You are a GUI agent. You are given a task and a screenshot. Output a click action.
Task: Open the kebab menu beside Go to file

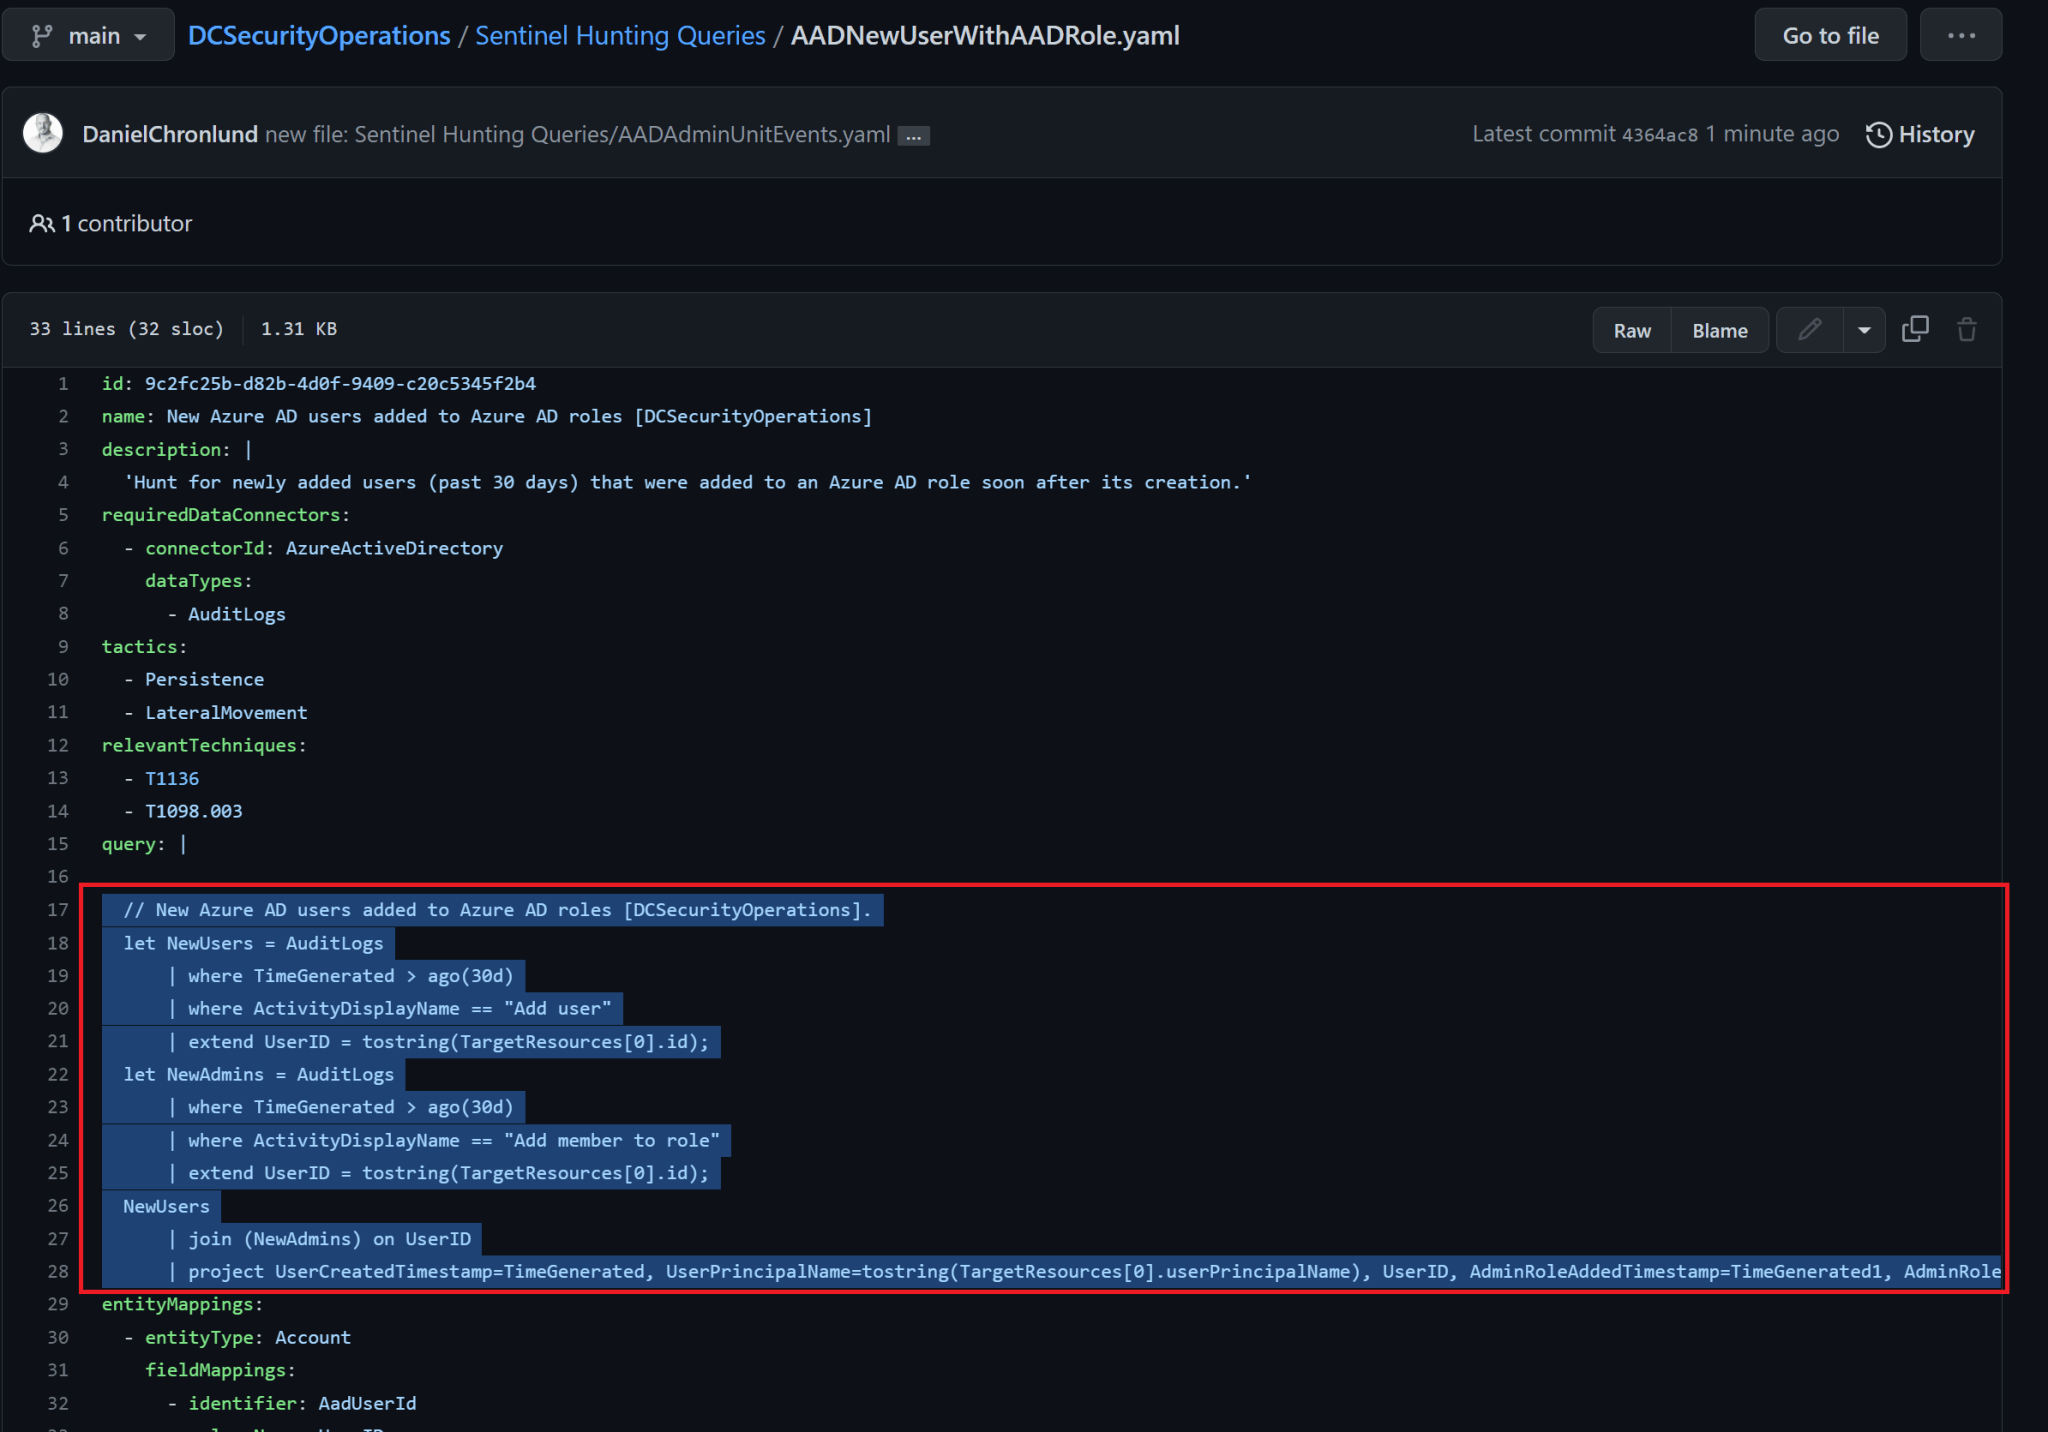[1960, 34]
